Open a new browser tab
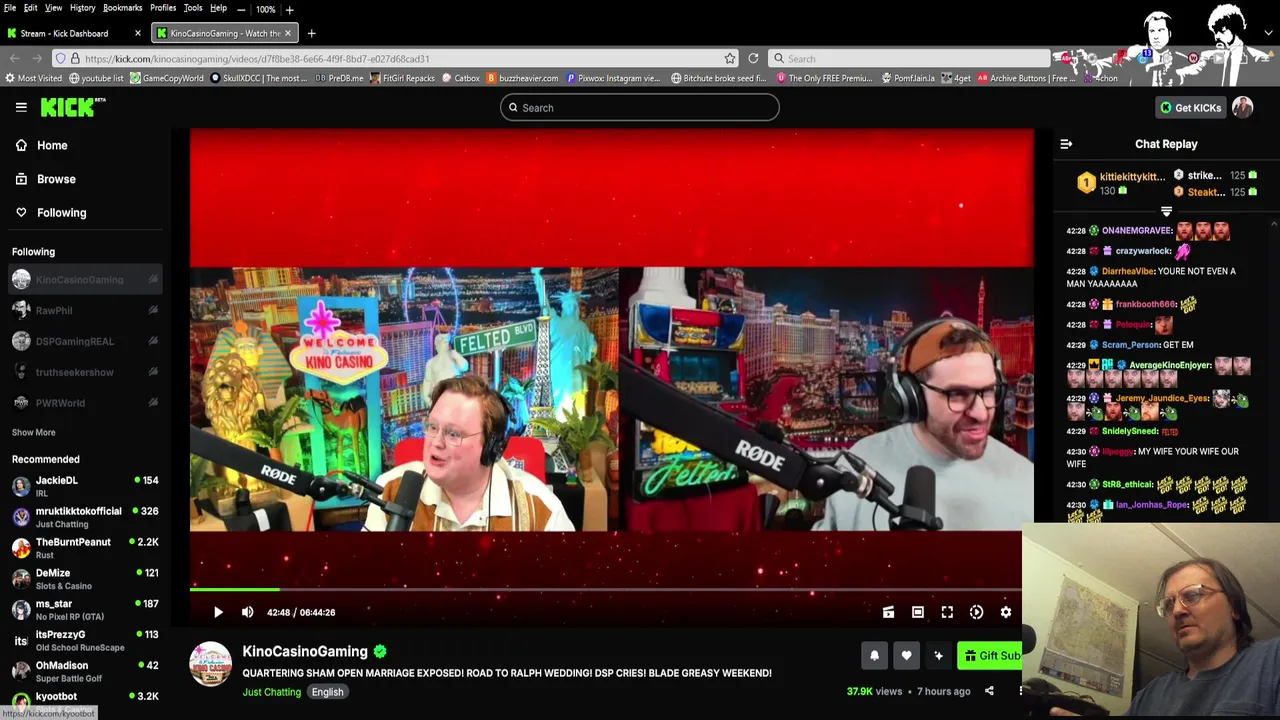Viewport: 1280px width, 720px height. click(311, 33)
